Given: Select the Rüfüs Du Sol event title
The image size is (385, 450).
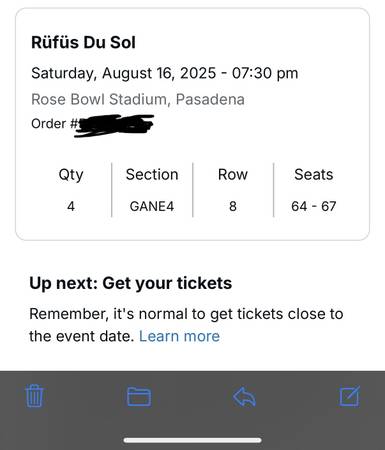Looking at the screenshot, I should tap(83, 42).
